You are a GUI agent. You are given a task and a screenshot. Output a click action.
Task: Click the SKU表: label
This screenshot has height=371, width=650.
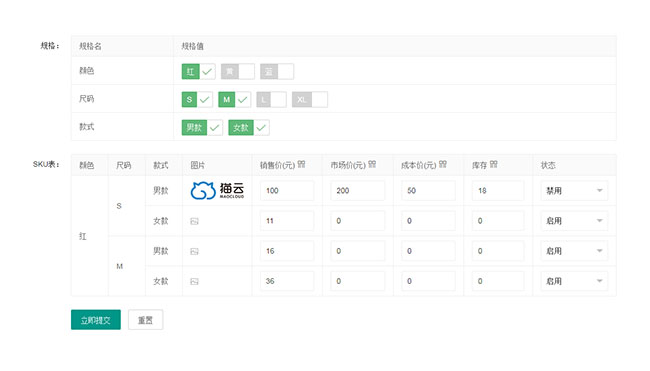(x=46, y=164)
